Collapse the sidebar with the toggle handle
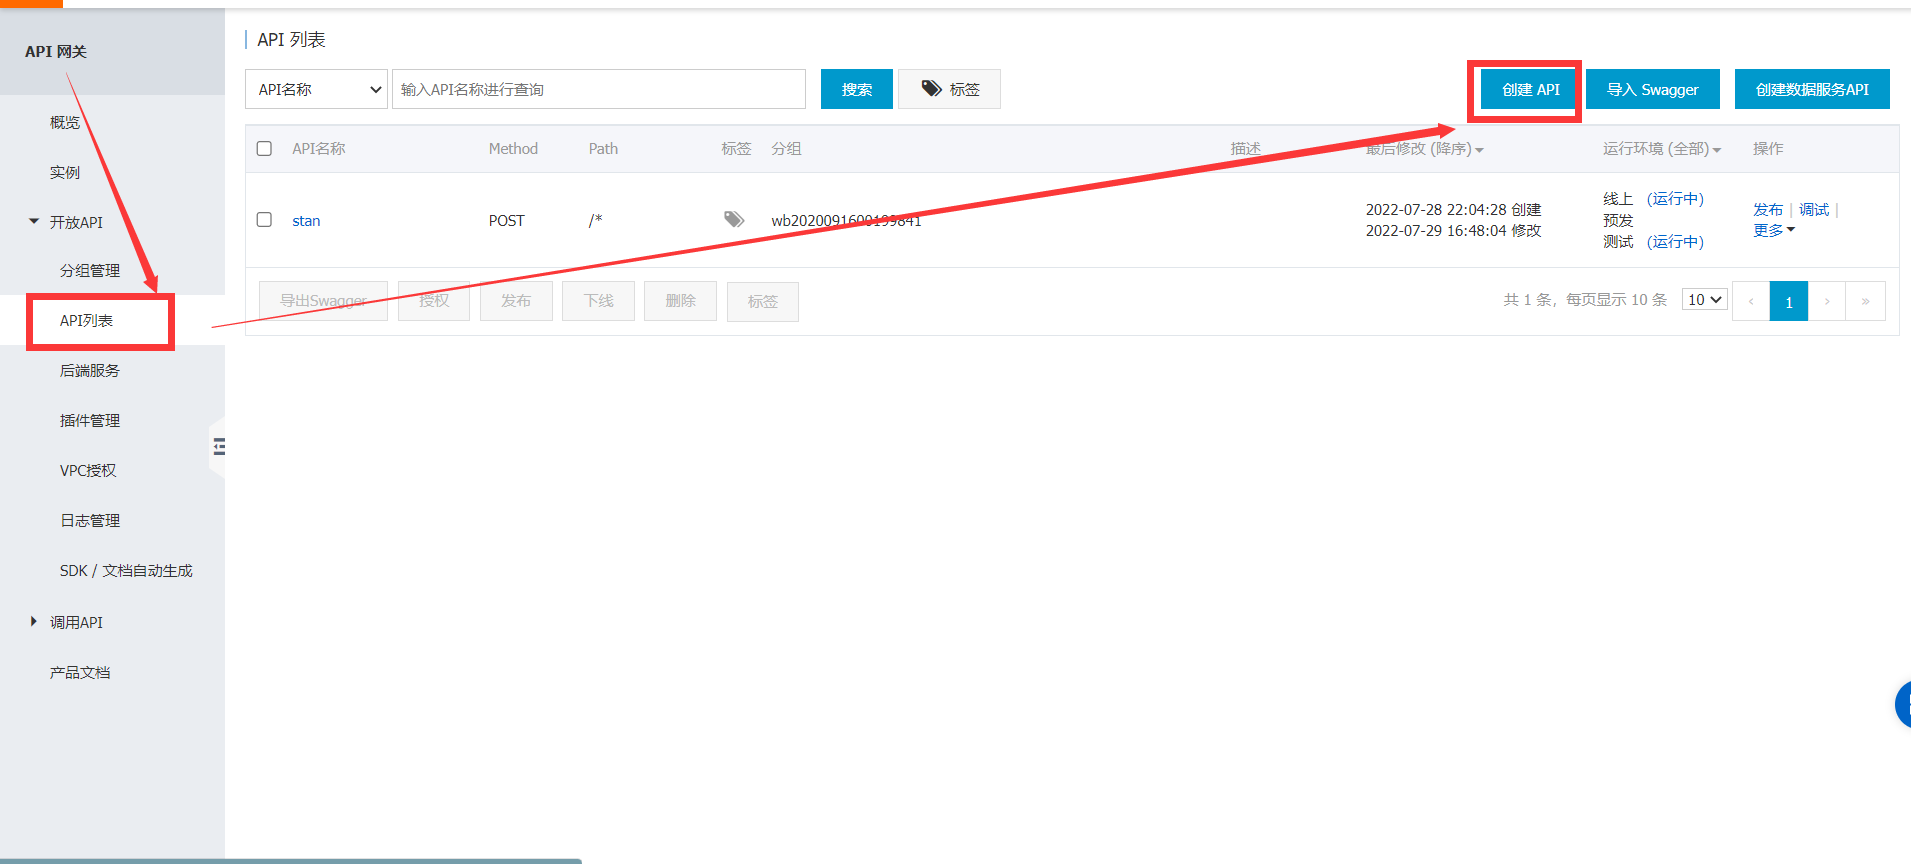The height and width of the screenshot is (864, 1911). [218, 447]
